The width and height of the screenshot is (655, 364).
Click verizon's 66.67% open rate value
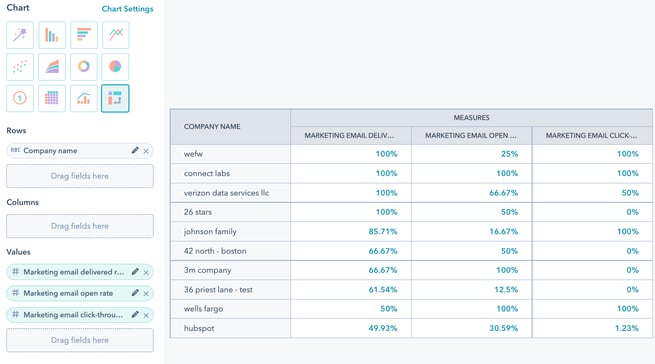[x=503, y=193]
